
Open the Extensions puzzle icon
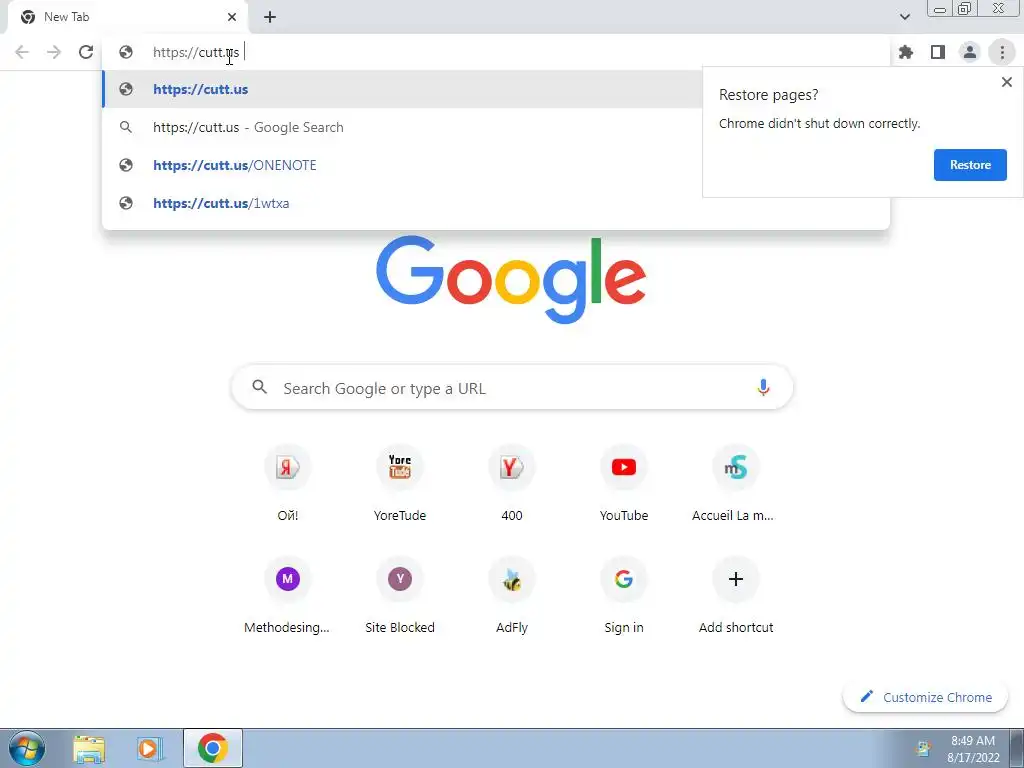point(906,52)
